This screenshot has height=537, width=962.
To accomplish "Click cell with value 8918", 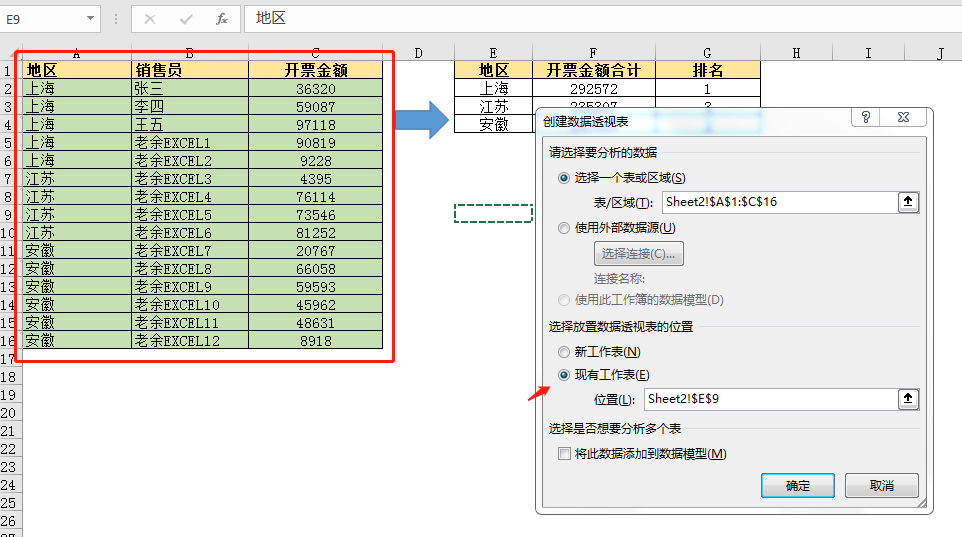I will point(315,340).
